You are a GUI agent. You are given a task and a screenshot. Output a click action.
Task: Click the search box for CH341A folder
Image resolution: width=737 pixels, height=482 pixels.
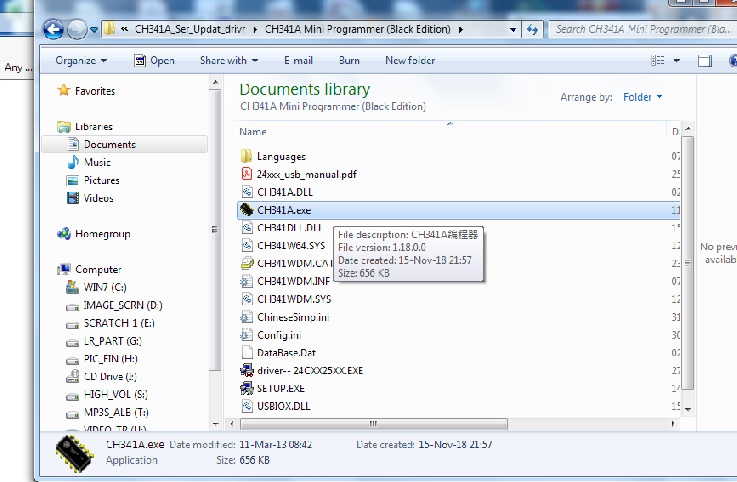(x=642, y=29)
